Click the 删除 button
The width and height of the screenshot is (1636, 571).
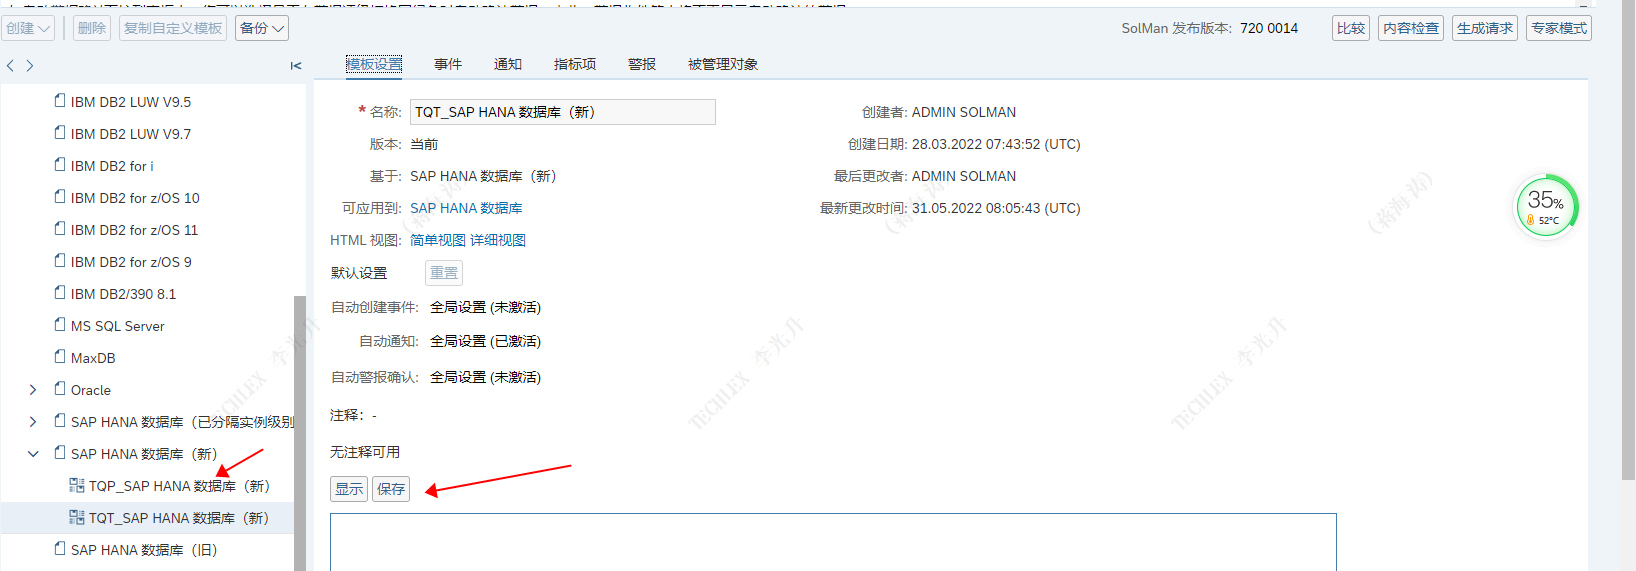click(92, 28)
